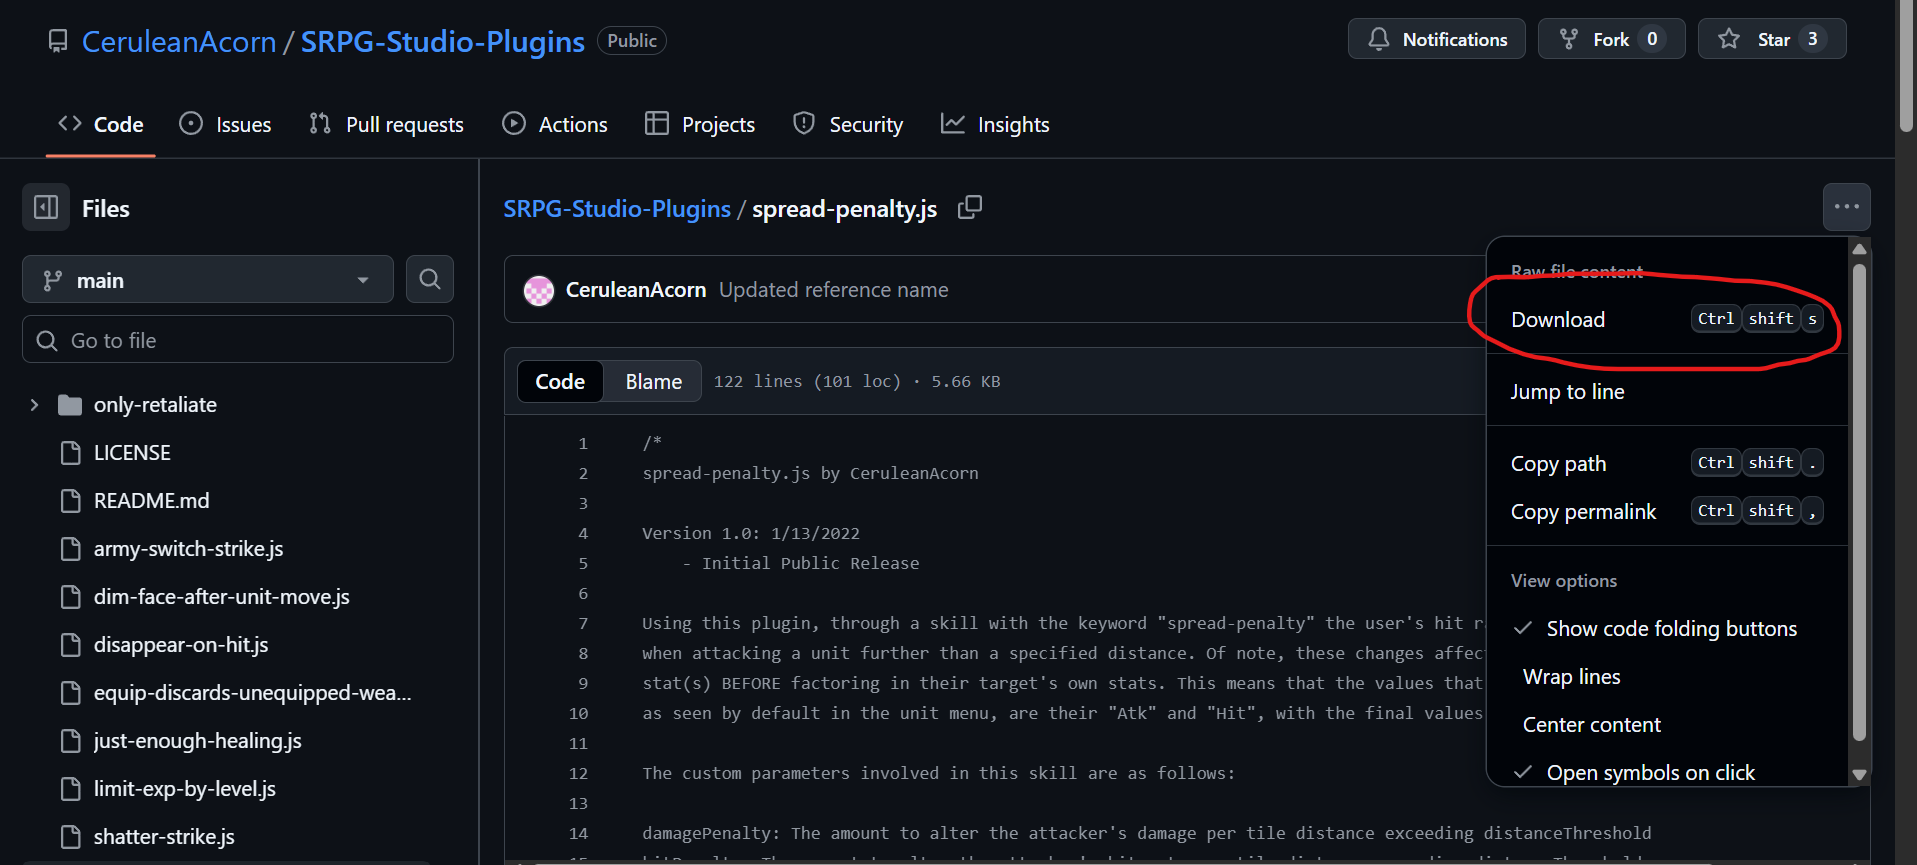Screen dimensions: 1917x865
Task: Star the repository
Action: [x=1771, y=40]
